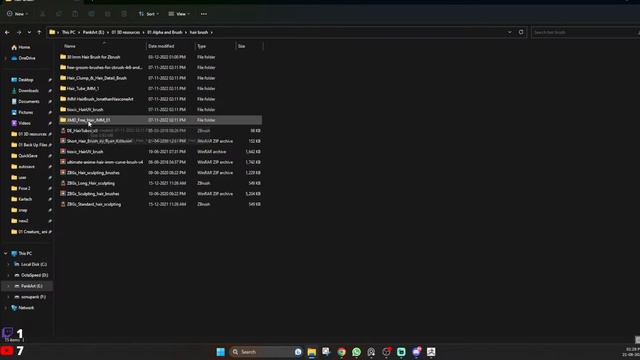Open the See more ellipsis menu
This screenshot has height=360, width=640.
204,14
